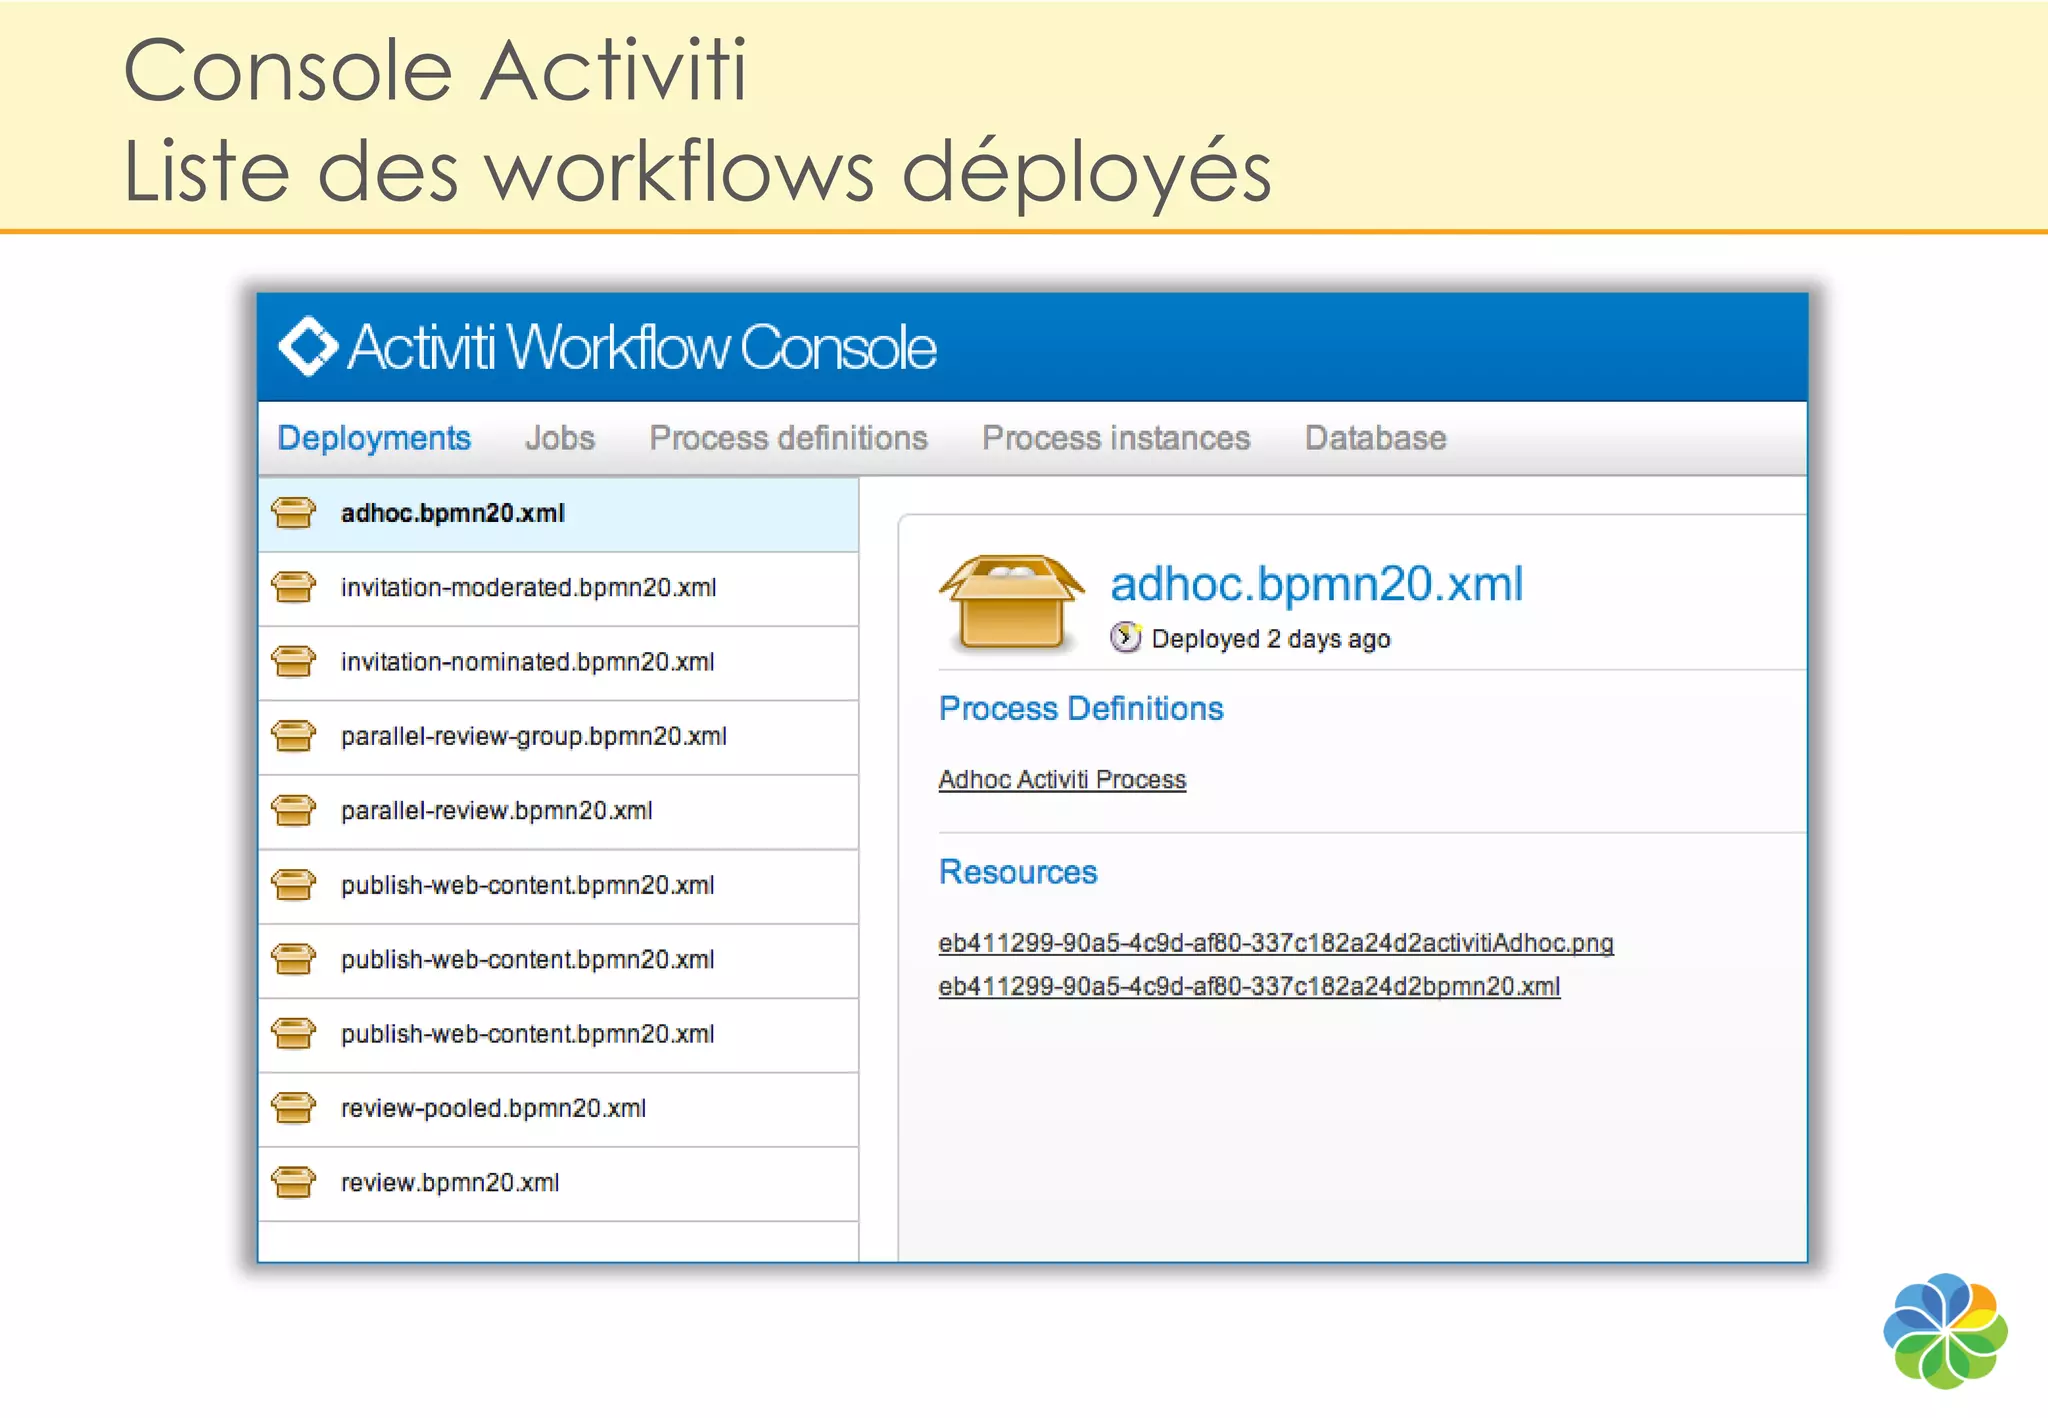Click the box icon beside parallel-review-group.bpmn20.xml
The image size is (2048, 1418).
point(293,736)
